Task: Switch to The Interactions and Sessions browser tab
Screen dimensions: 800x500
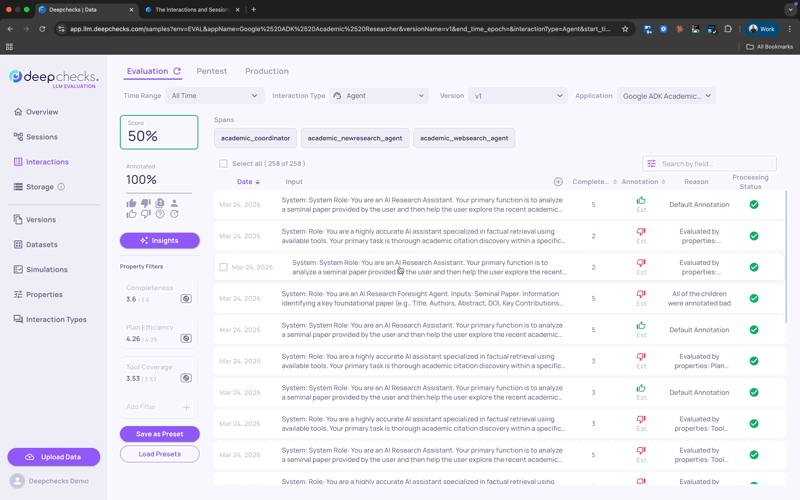Action: [x=192, y=10]
